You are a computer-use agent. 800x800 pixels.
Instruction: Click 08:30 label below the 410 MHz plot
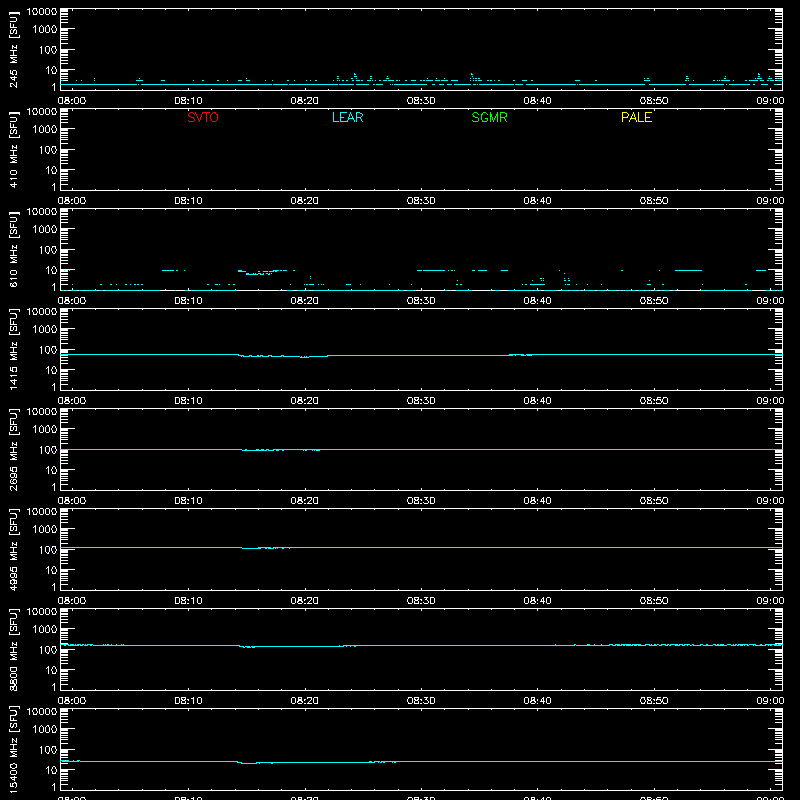coord(421,201)
